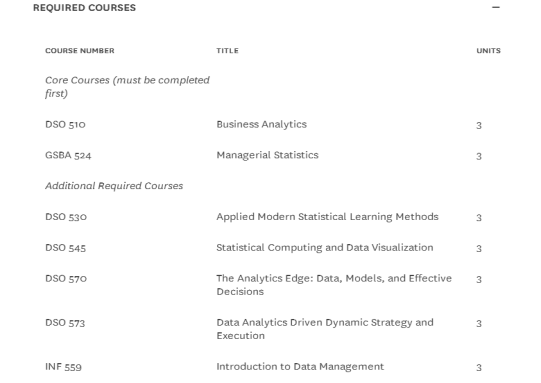Open the DSO 510 course link

65,124
